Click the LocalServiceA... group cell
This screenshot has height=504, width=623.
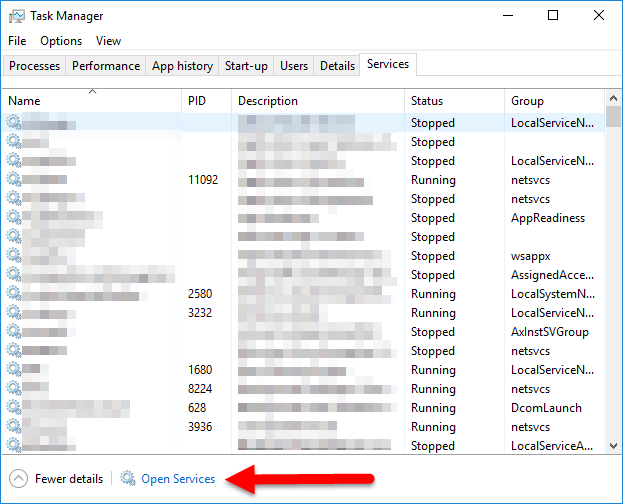[x=552, y=446]
